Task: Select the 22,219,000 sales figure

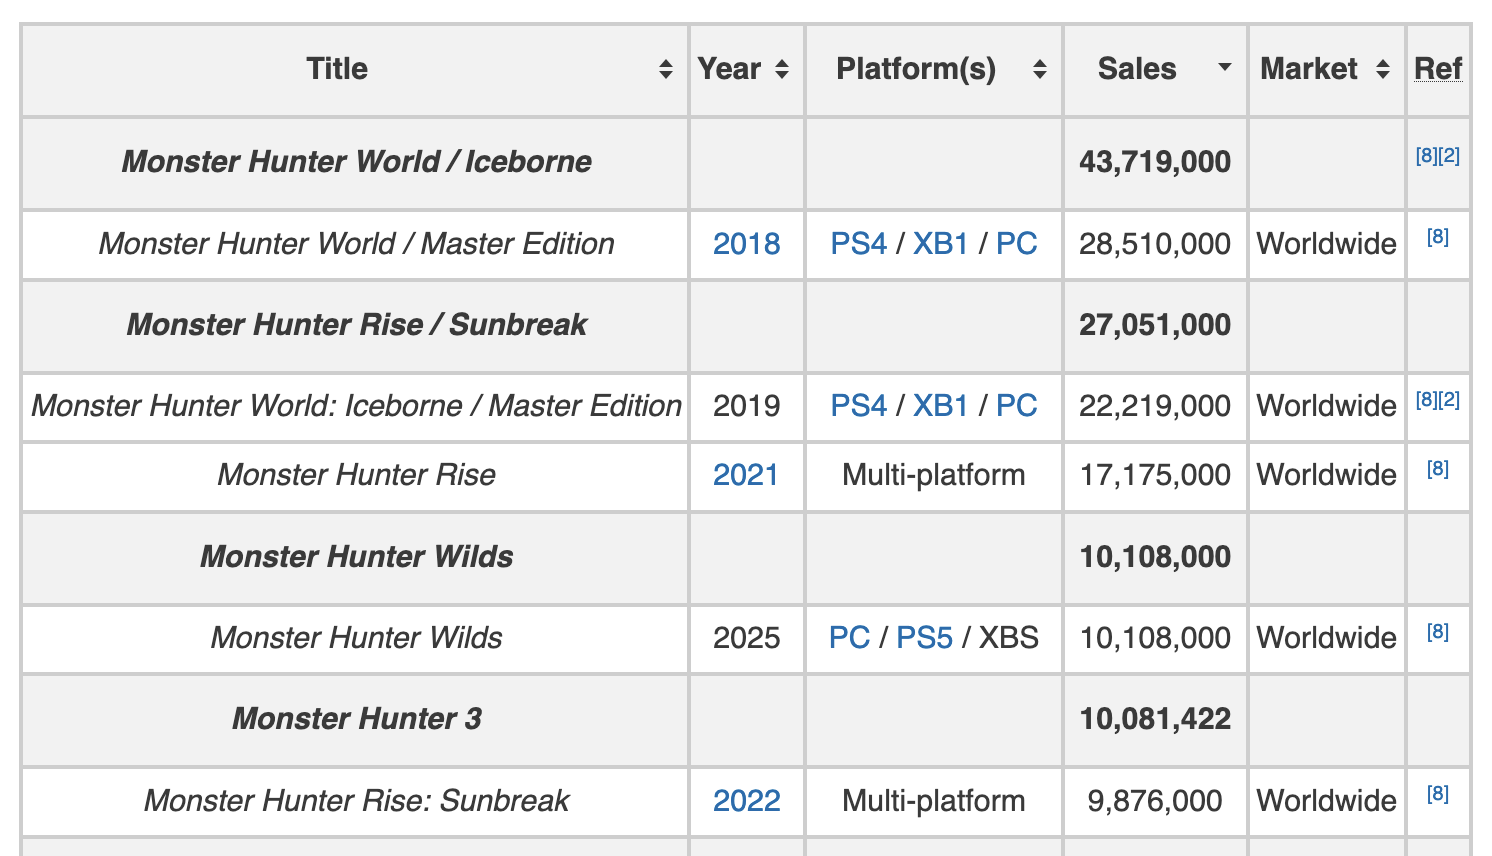Action: (x=1155, y=406)
